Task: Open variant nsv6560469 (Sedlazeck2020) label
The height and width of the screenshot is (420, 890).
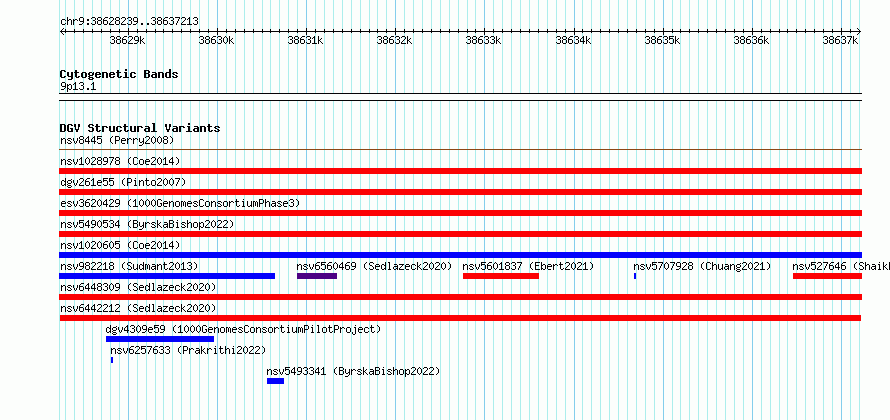Action: [374, 266]
